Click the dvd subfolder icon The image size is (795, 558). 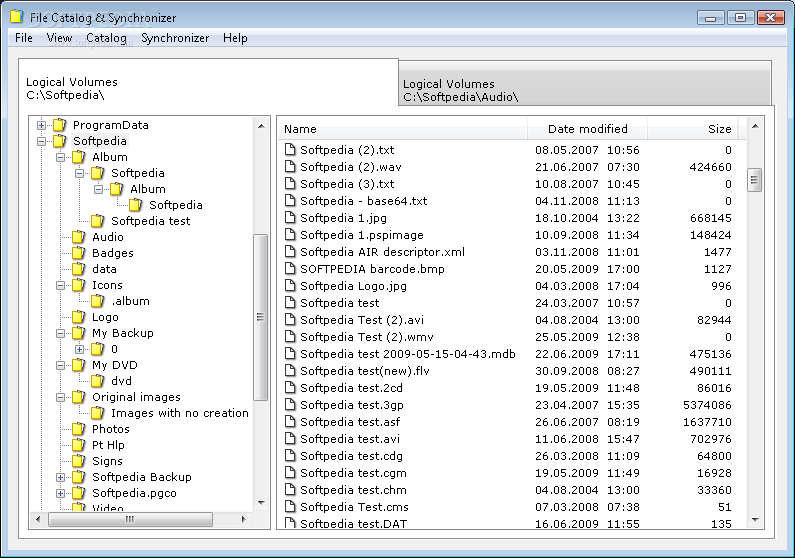coord(98,381)
